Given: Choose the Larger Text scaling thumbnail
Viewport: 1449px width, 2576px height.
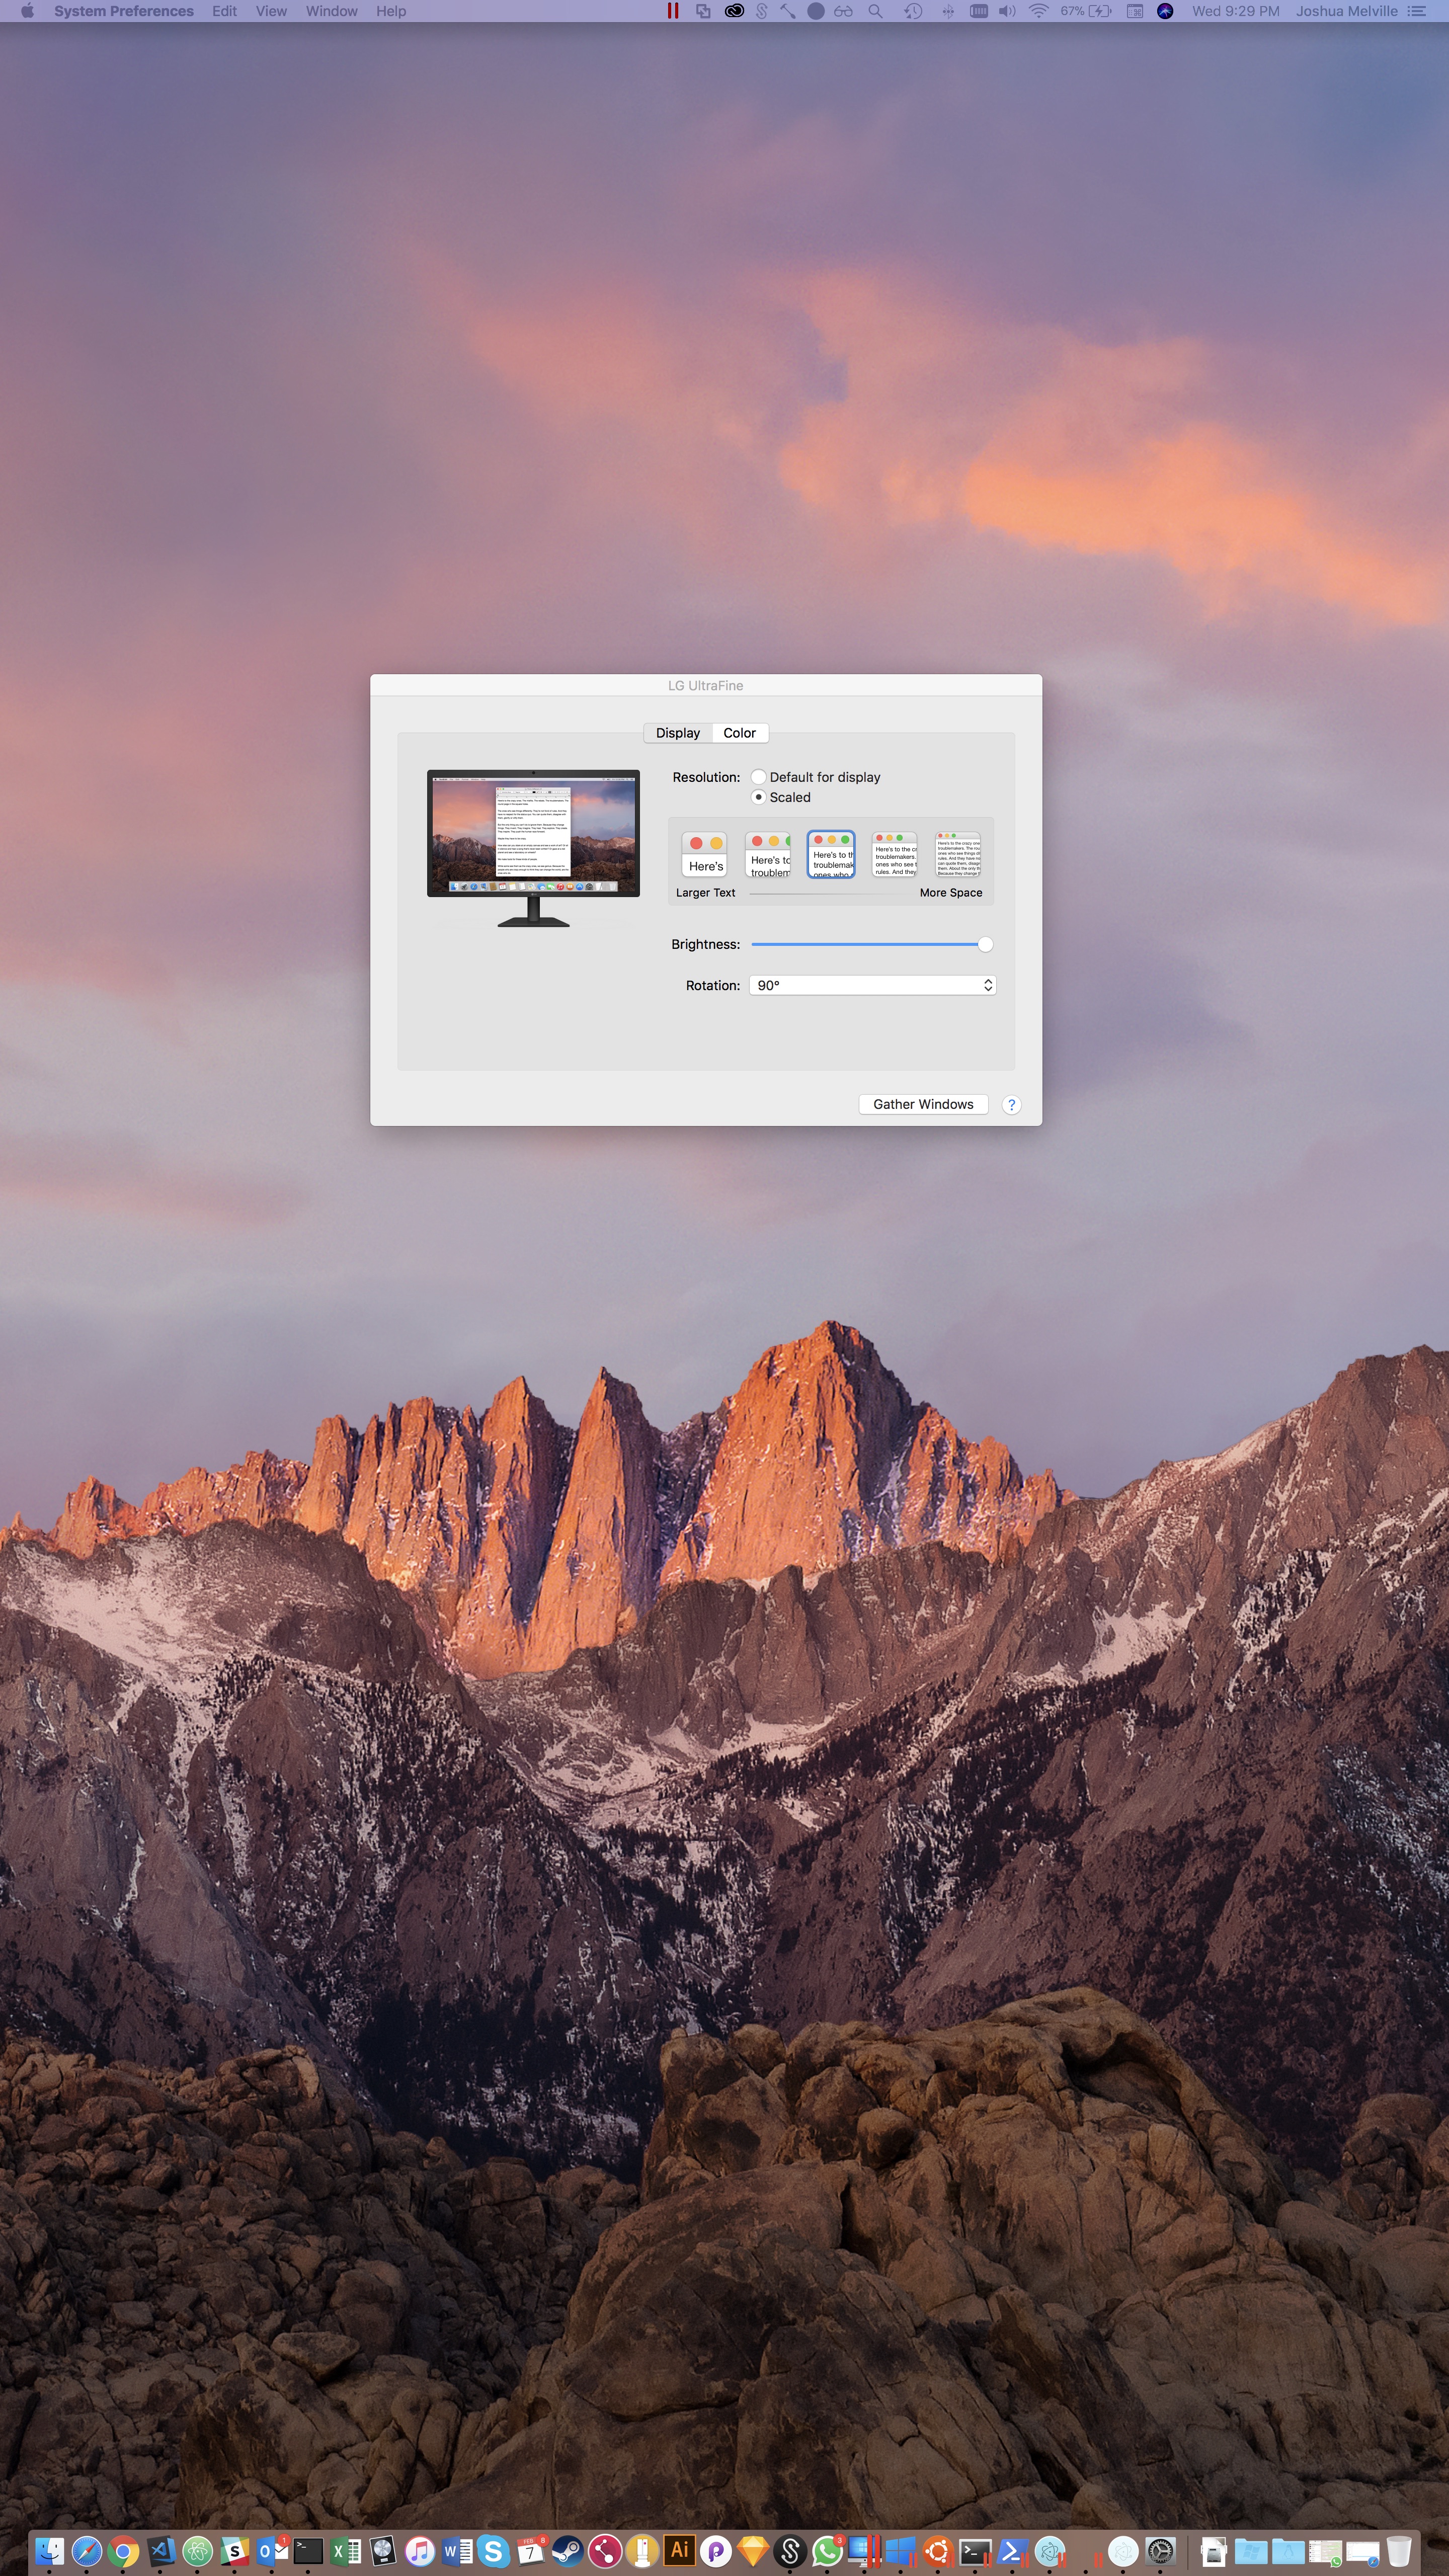Looking at the screenshot, I should click(x=705, y=855).
